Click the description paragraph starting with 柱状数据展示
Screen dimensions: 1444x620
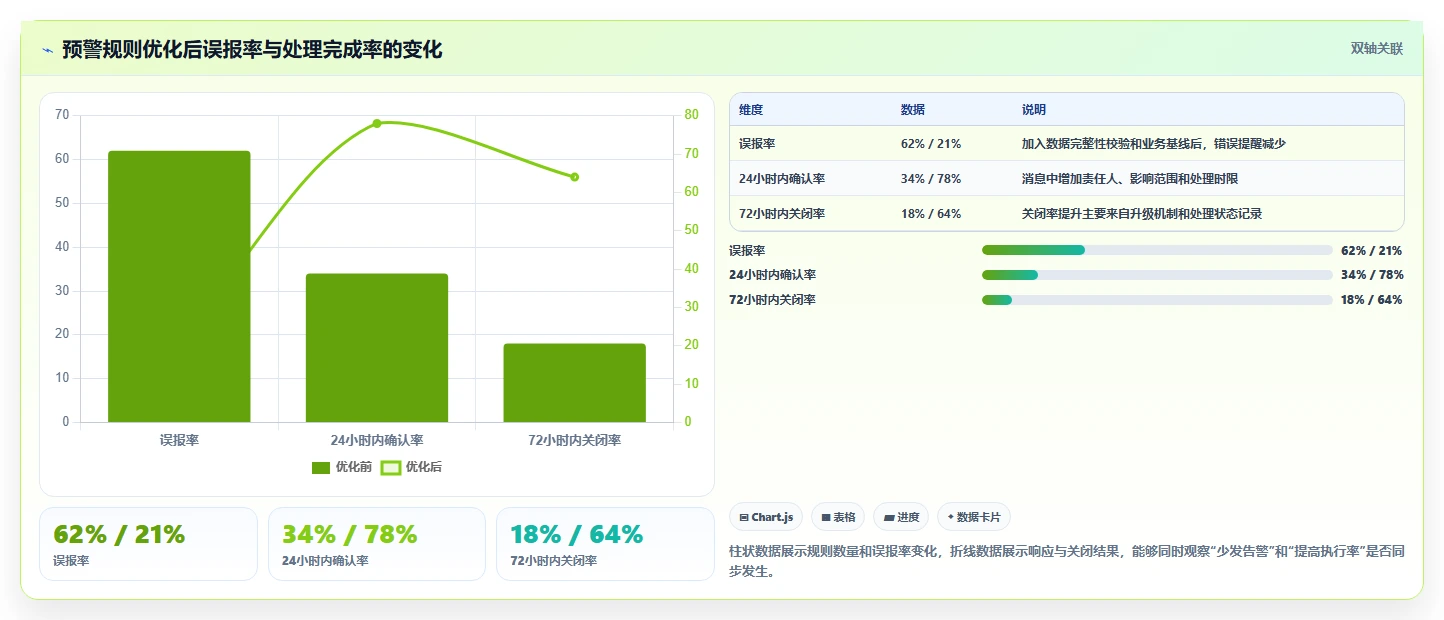(1067, 562)
